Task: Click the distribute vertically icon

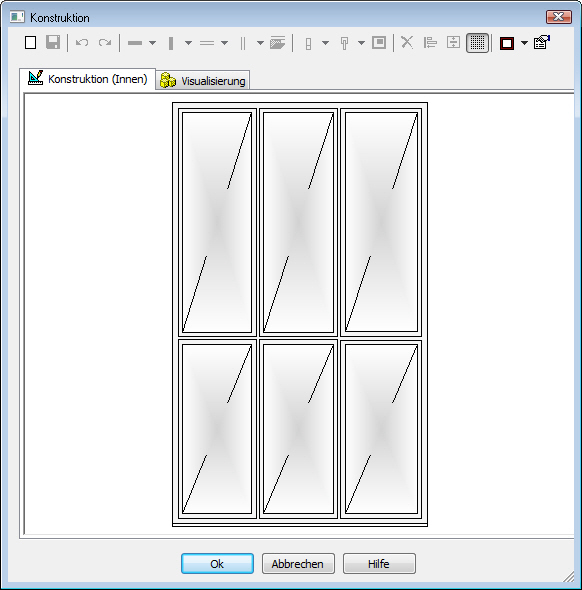Action: [x=453, y=43]
